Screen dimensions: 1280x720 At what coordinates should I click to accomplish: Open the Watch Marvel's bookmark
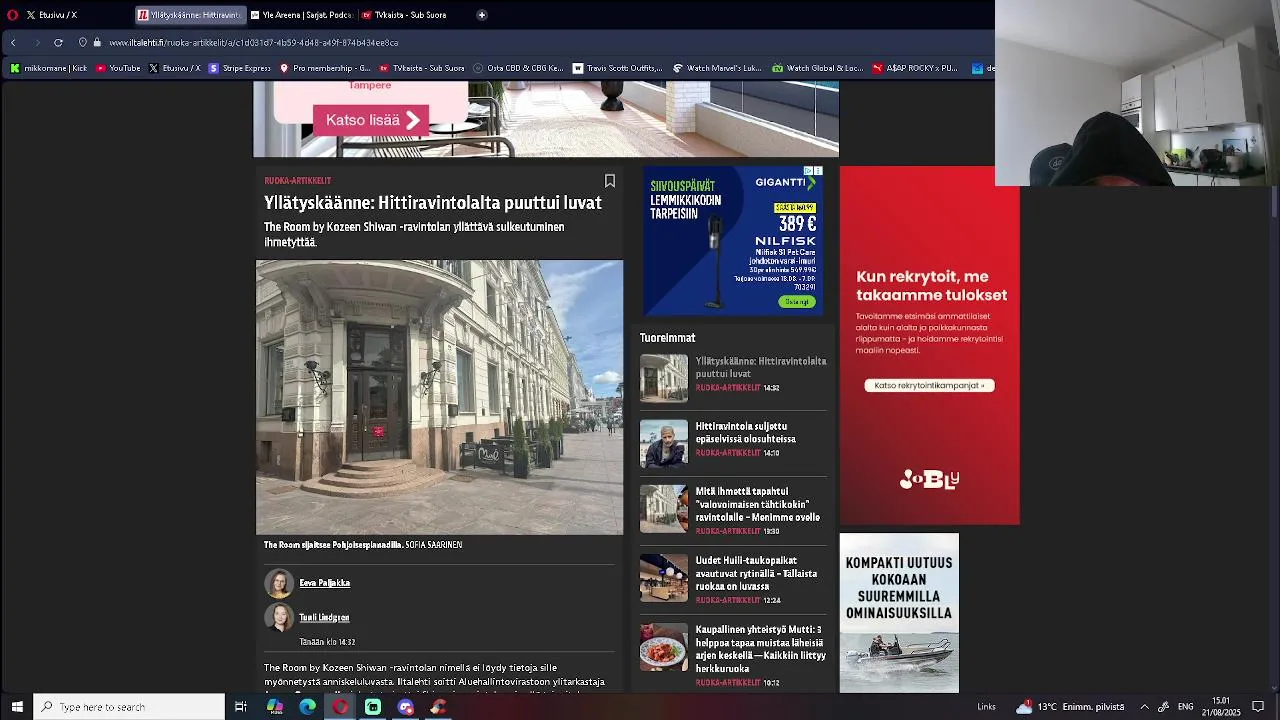717,68
